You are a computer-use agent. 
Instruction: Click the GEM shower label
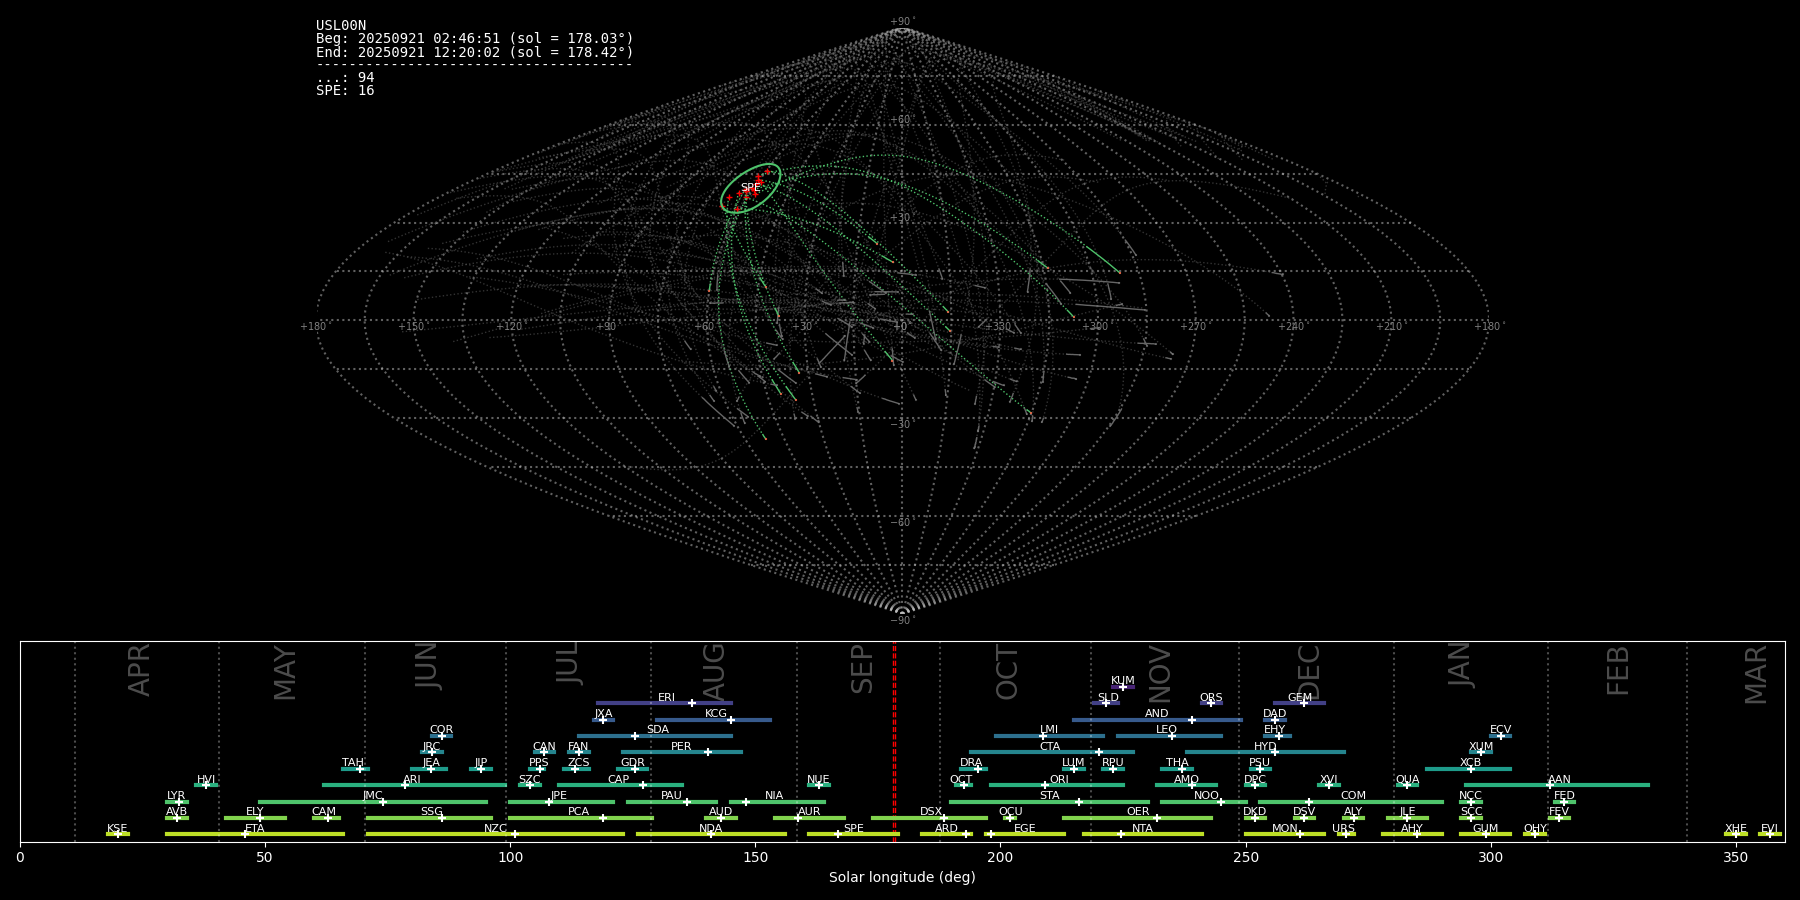pos(1300,698)
